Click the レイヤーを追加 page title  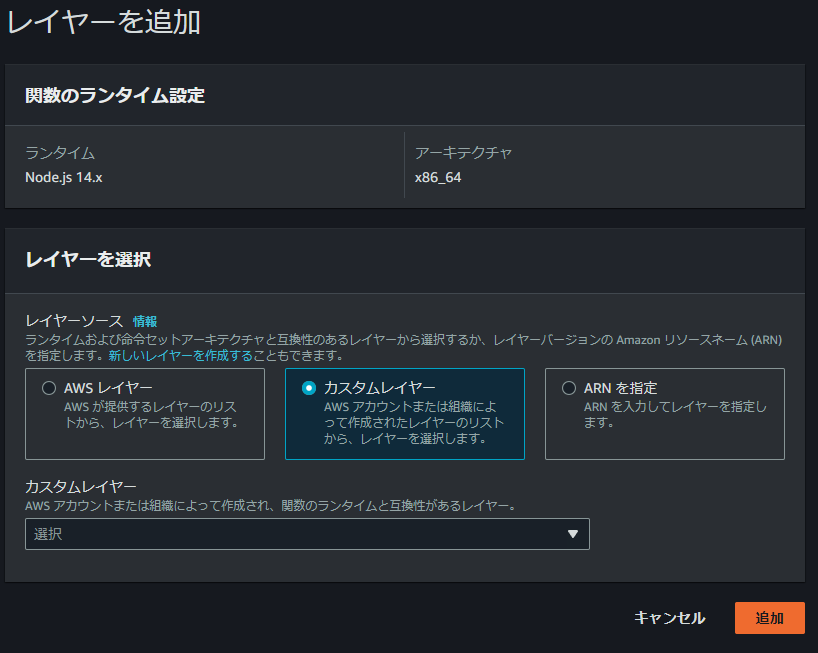pyautogui.click(x=103, y=22)
